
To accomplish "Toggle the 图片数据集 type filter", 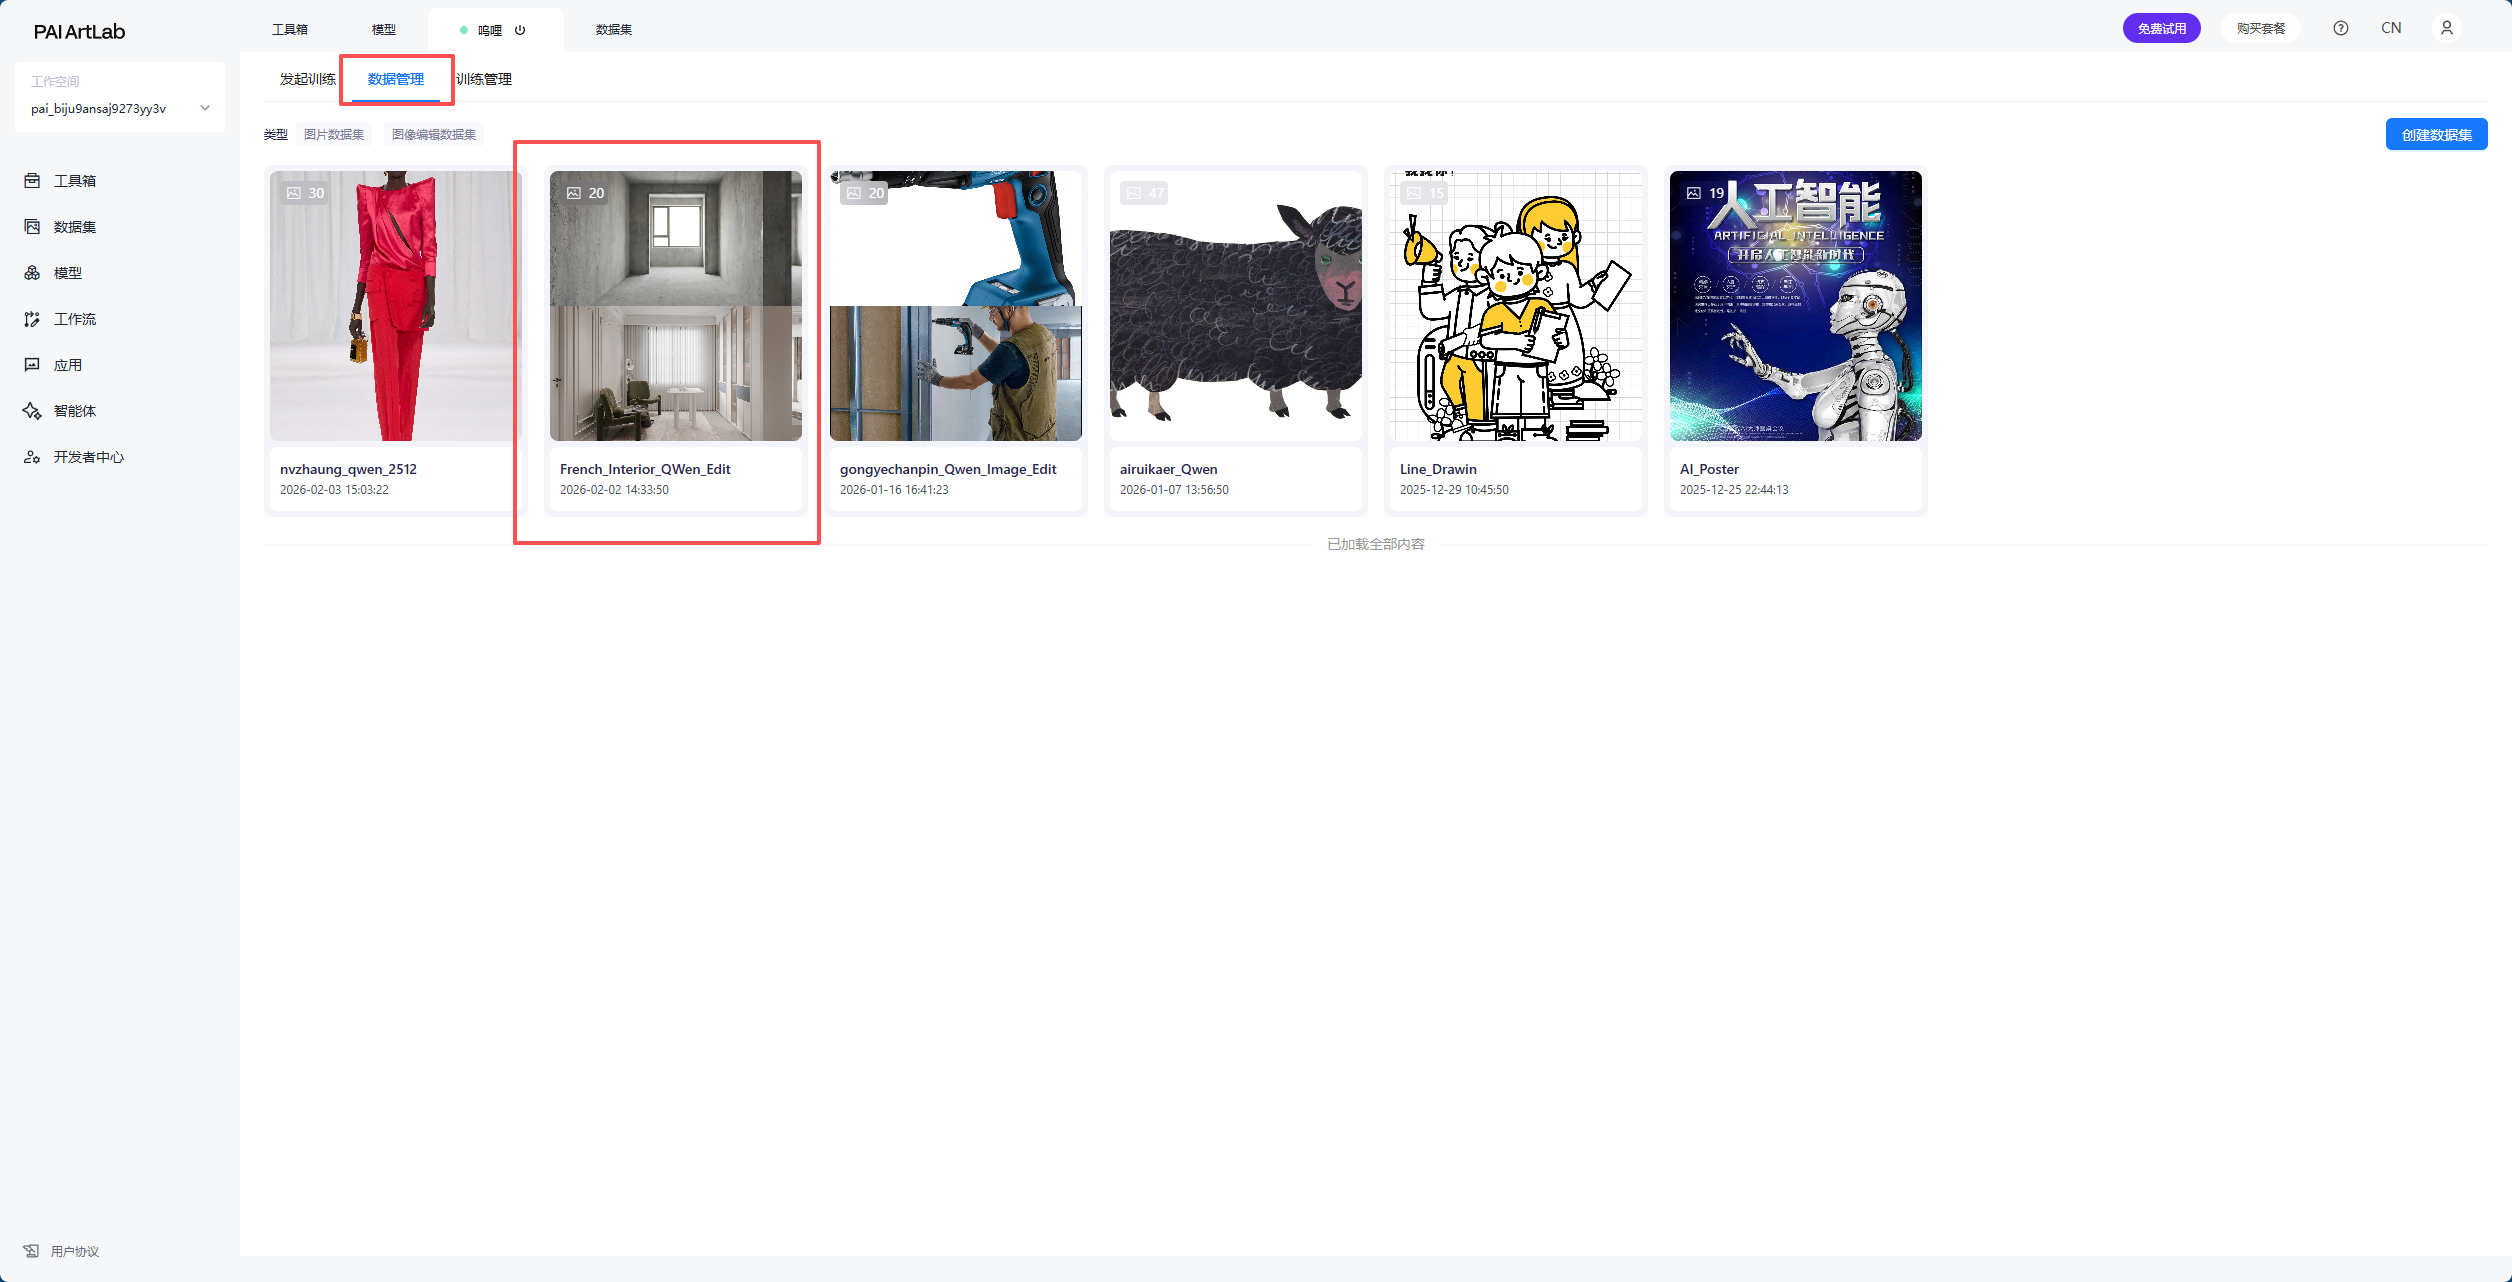I will pyautogui.click(x=334, y=134).
